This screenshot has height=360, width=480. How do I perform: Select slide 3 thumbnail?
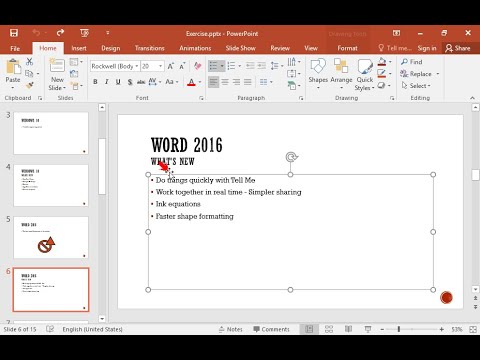(x=51, y=133)
